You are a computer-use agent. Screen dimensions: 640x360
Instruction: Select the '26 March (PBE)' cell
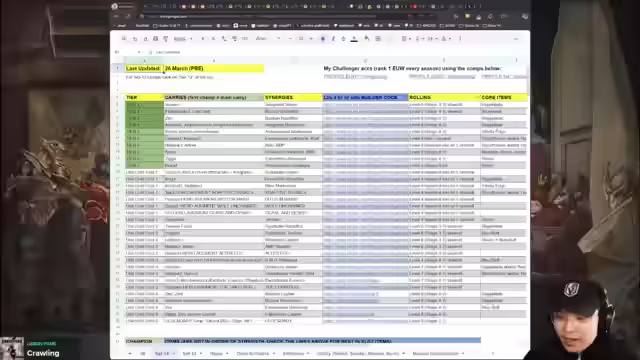coord(213,68)
